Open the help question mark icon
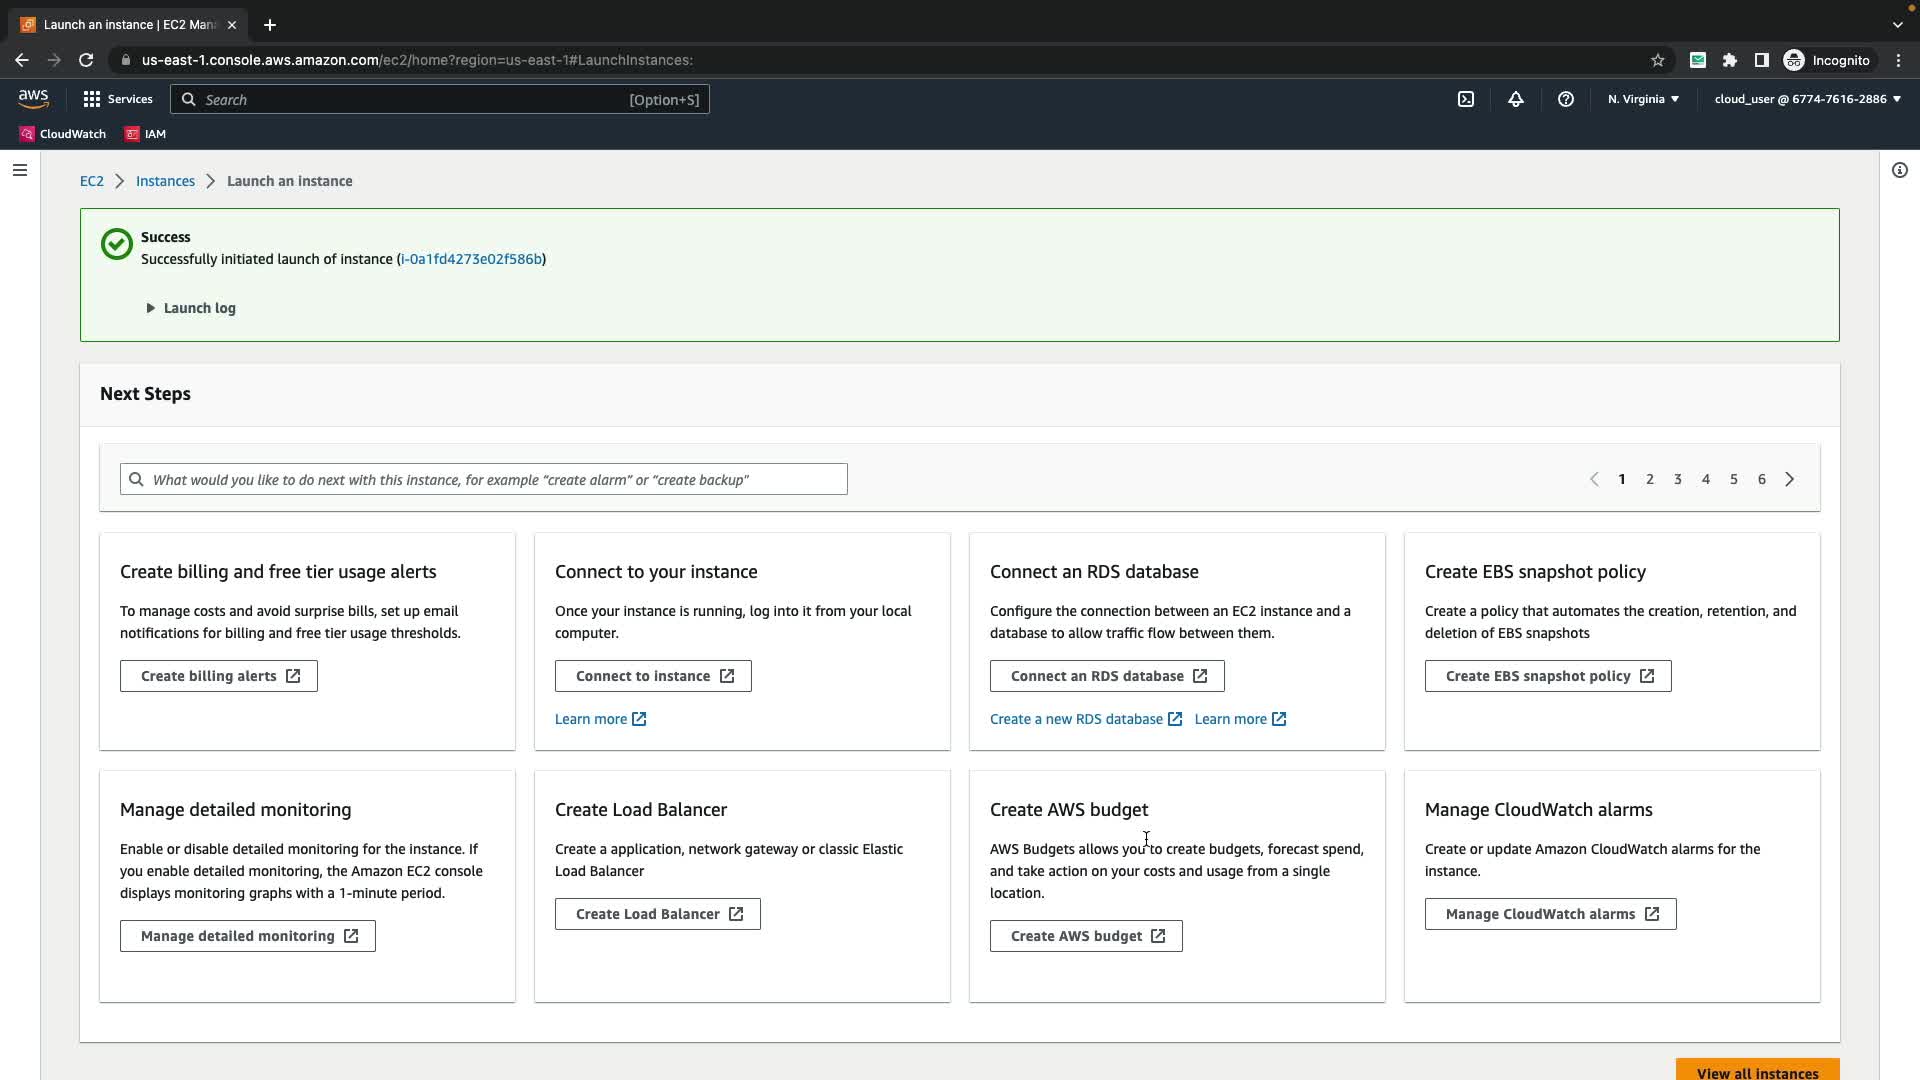 tap(1566, 99)
